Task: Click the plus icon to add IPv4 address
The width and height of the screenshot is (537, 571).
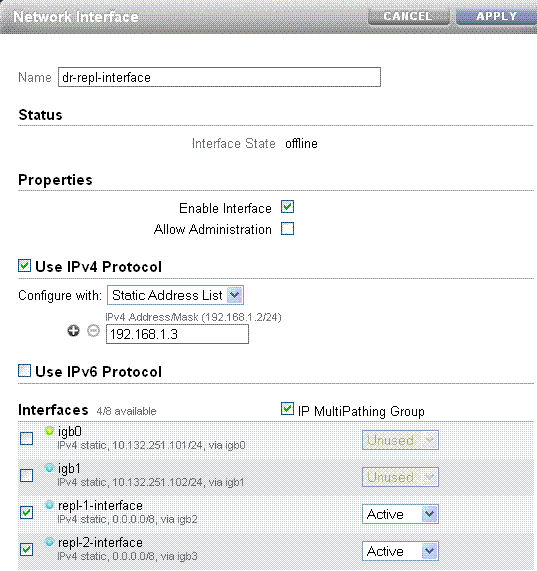Action: point(74,331)
